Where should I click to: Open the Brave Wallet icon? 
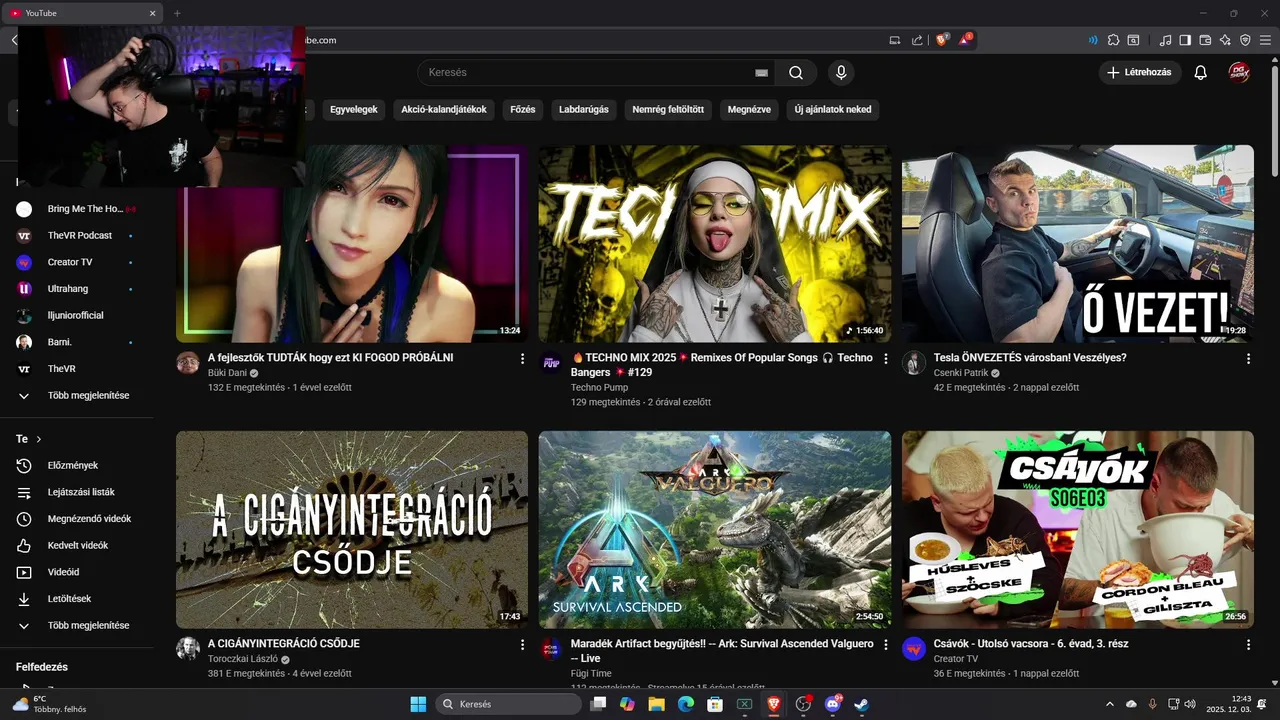pos(1205,40)
